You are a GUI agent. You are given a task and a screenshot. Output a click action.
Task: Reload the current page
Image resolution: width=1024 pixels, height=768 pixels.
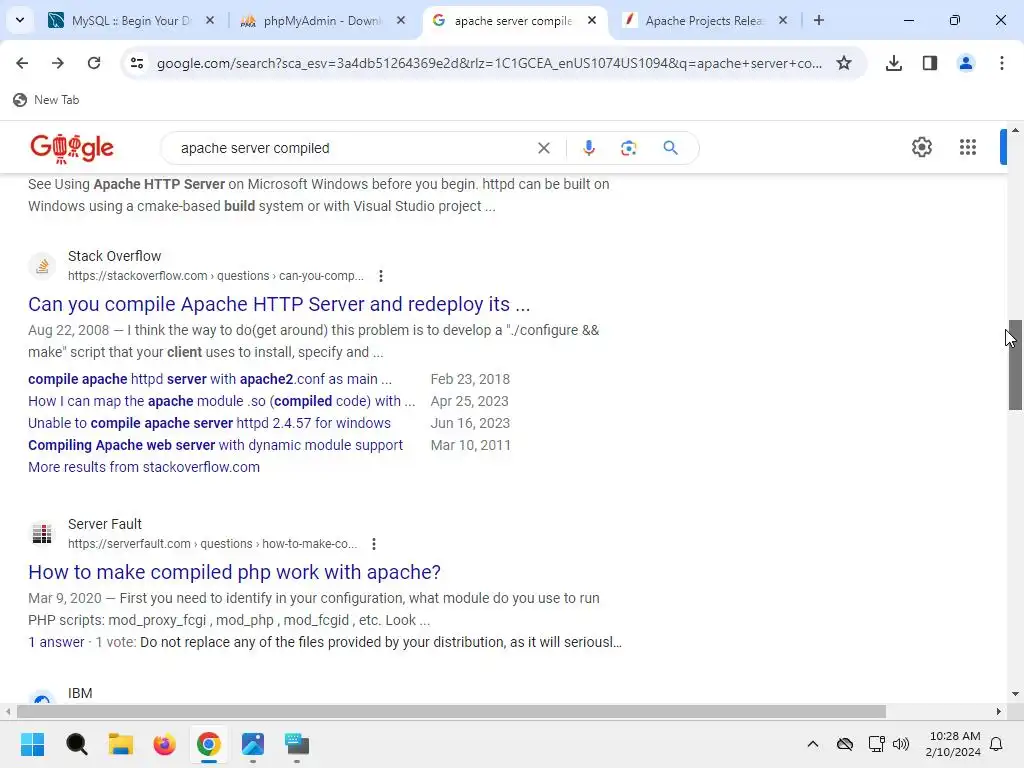(x=94, y=63)
